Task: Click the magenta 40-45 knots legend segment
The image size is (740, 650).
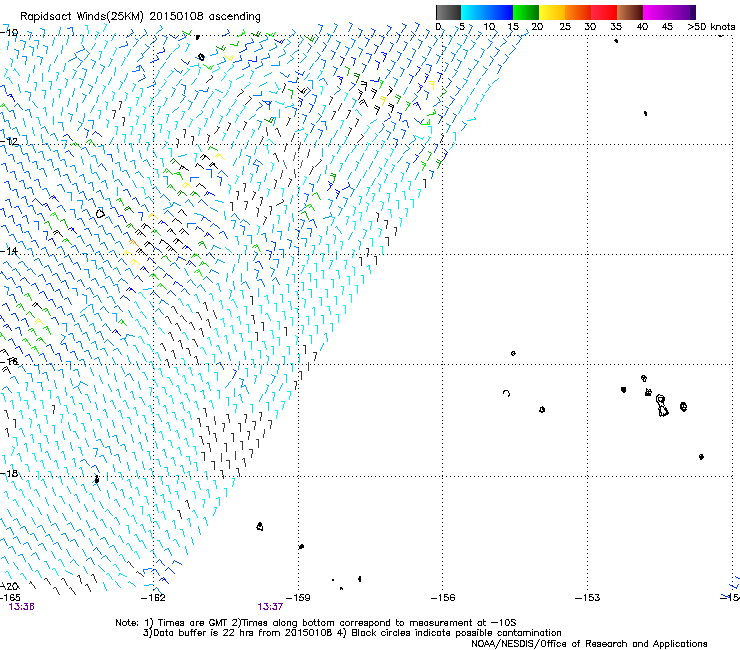Action: (x=656, y=12)
